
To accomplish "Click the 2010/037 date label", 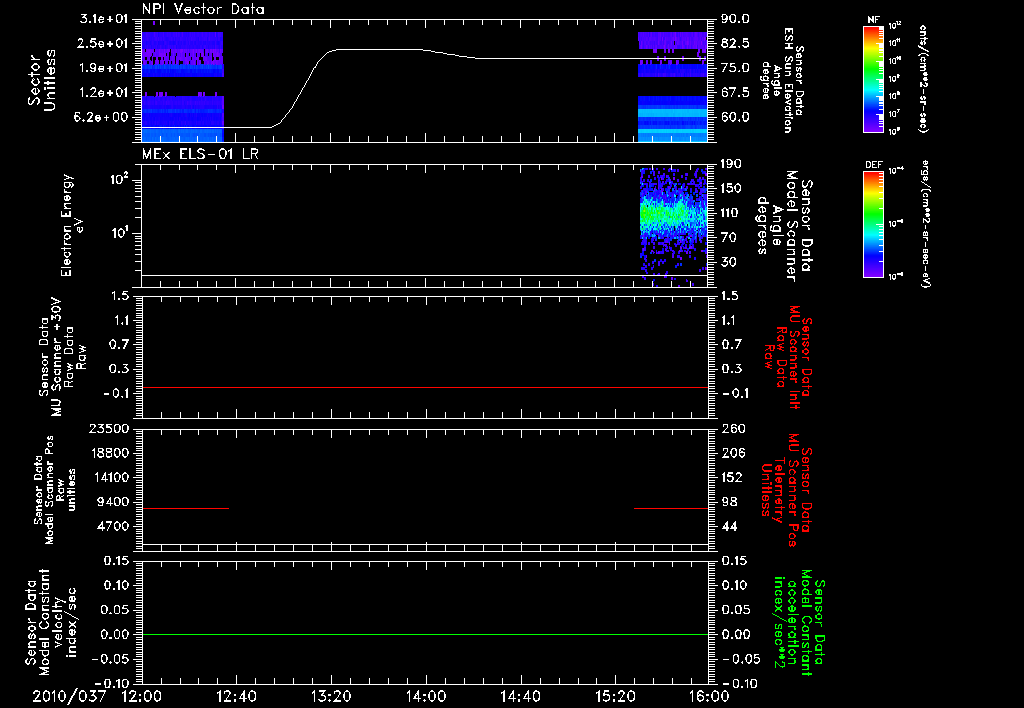I will 69,697.
